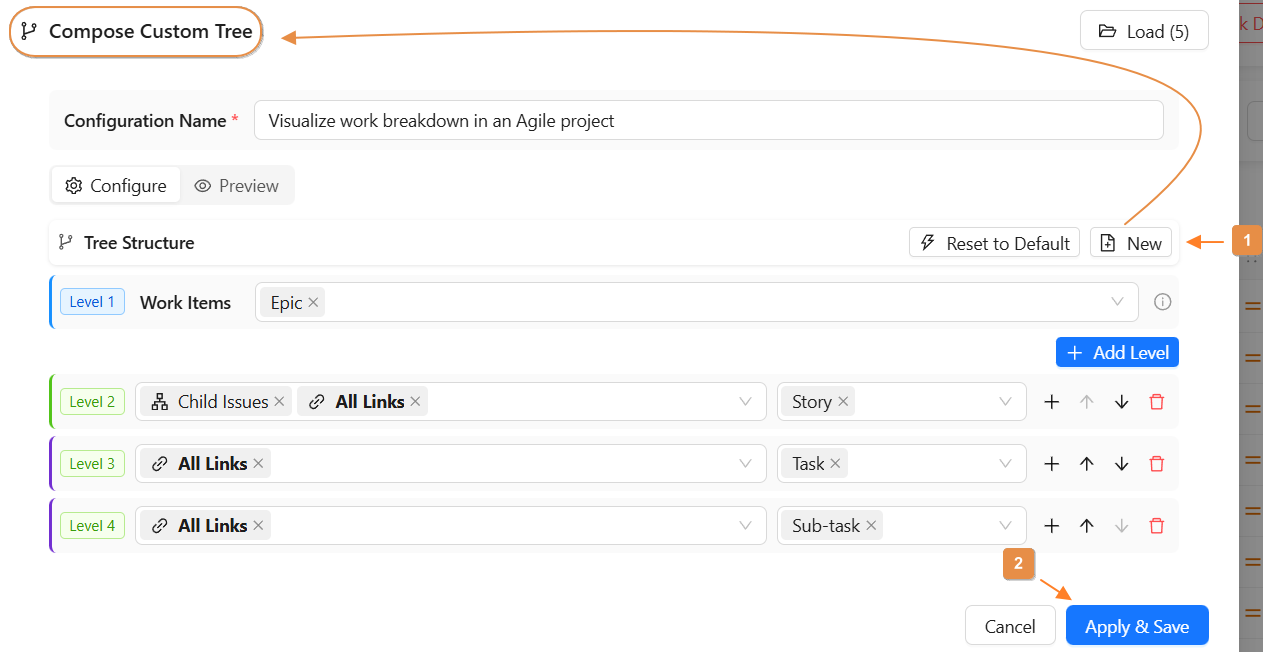Remove the Story tag in Level 2
The image size is (1263, 652).
[x=843, y=402]
